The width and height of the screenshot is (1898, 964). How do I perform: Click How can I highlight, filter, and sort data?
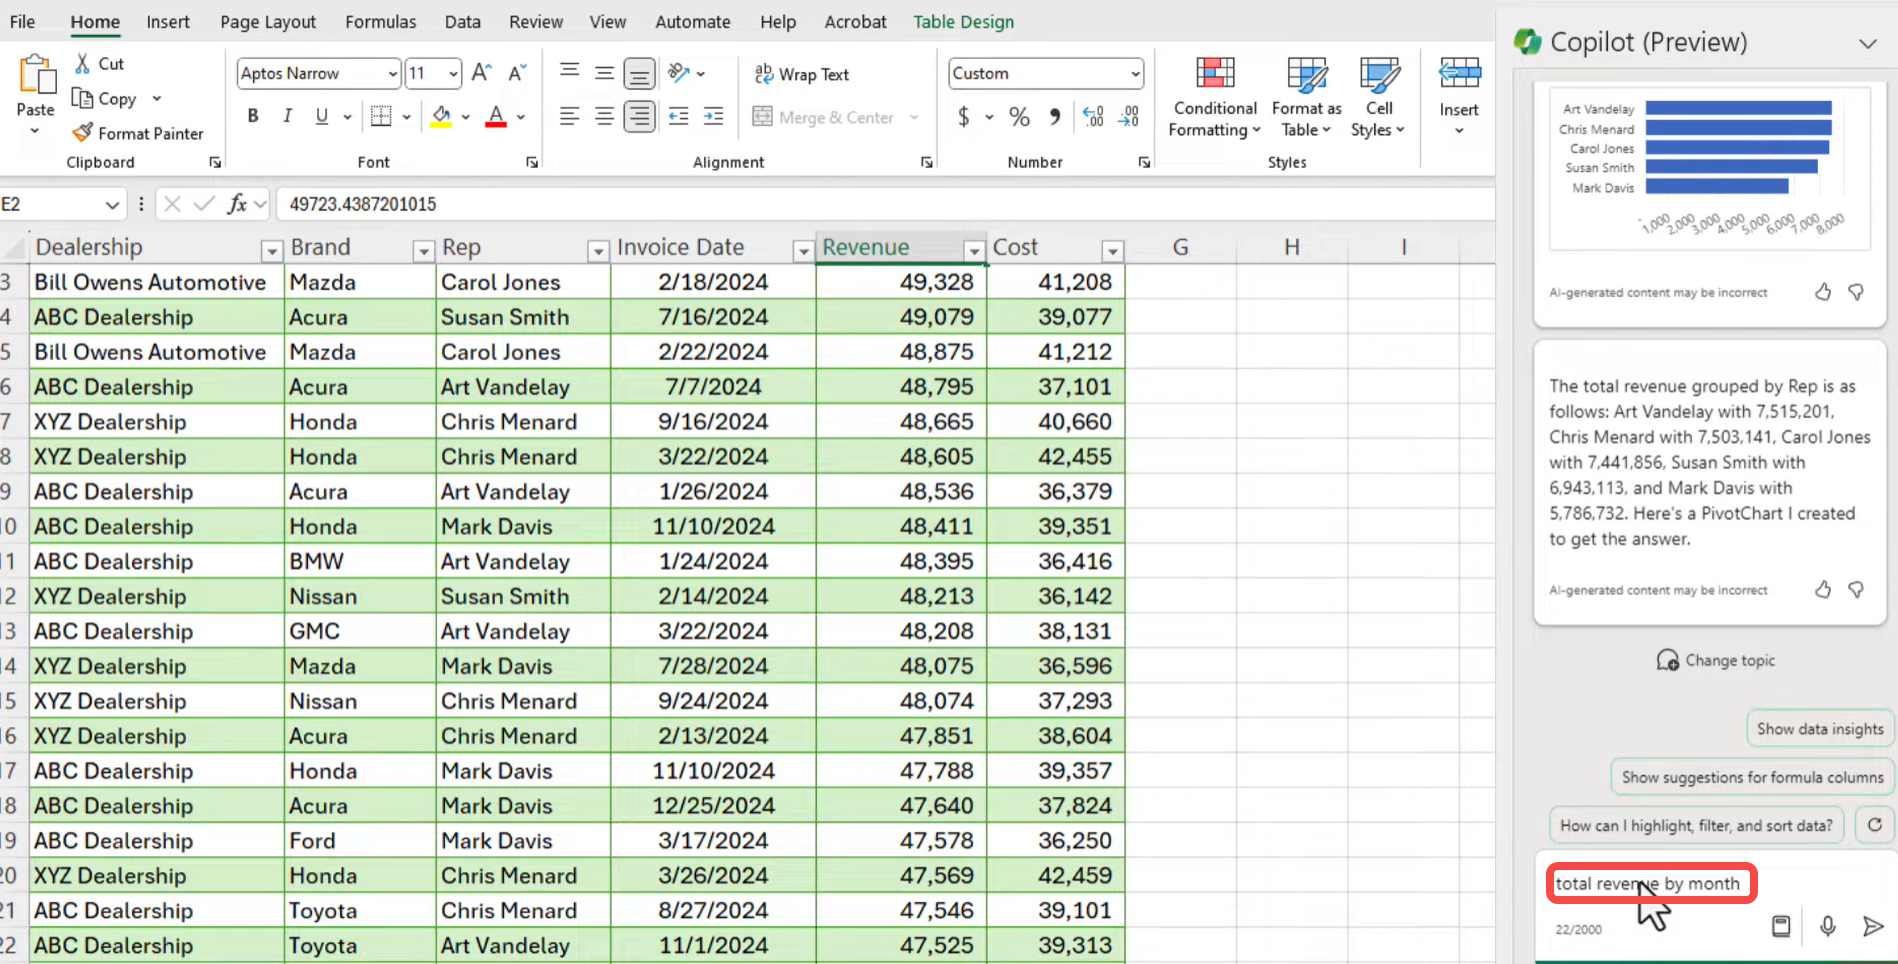(1696, 825)
